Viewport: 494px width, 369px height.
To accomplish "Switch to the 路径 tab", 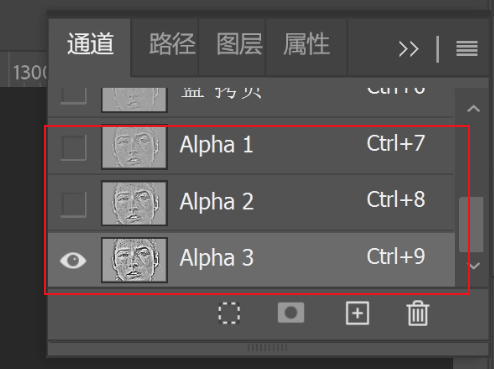I will [172, 44].
